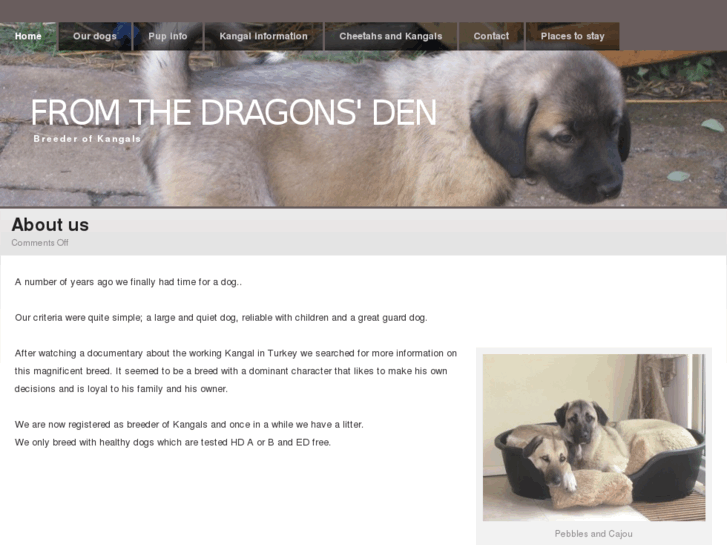Click the Contact menu item
The height and width of the screenshot is (545, 727).
(491, 36)
